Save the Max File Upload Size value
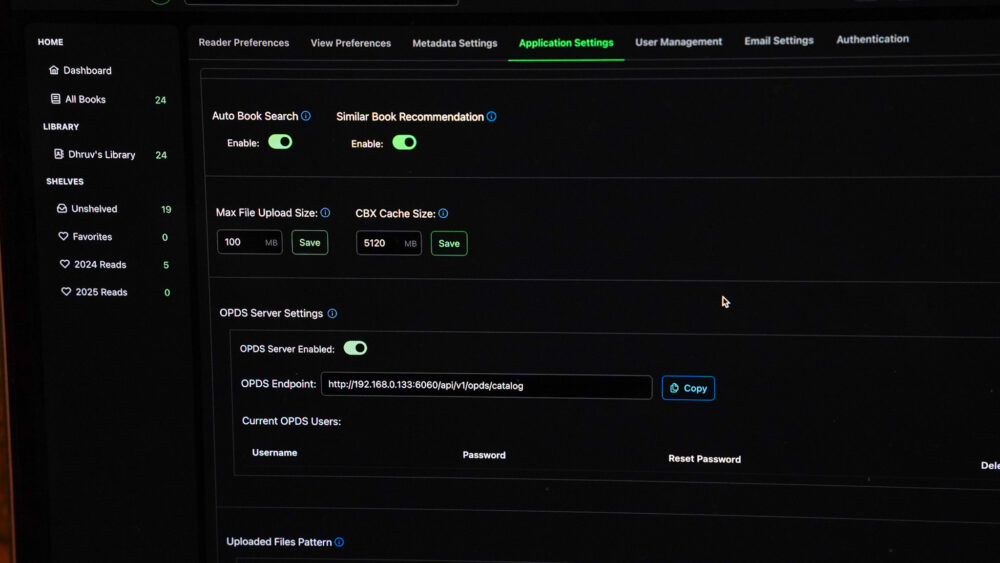The image size is (1000, 563). (x=310, y=243)
